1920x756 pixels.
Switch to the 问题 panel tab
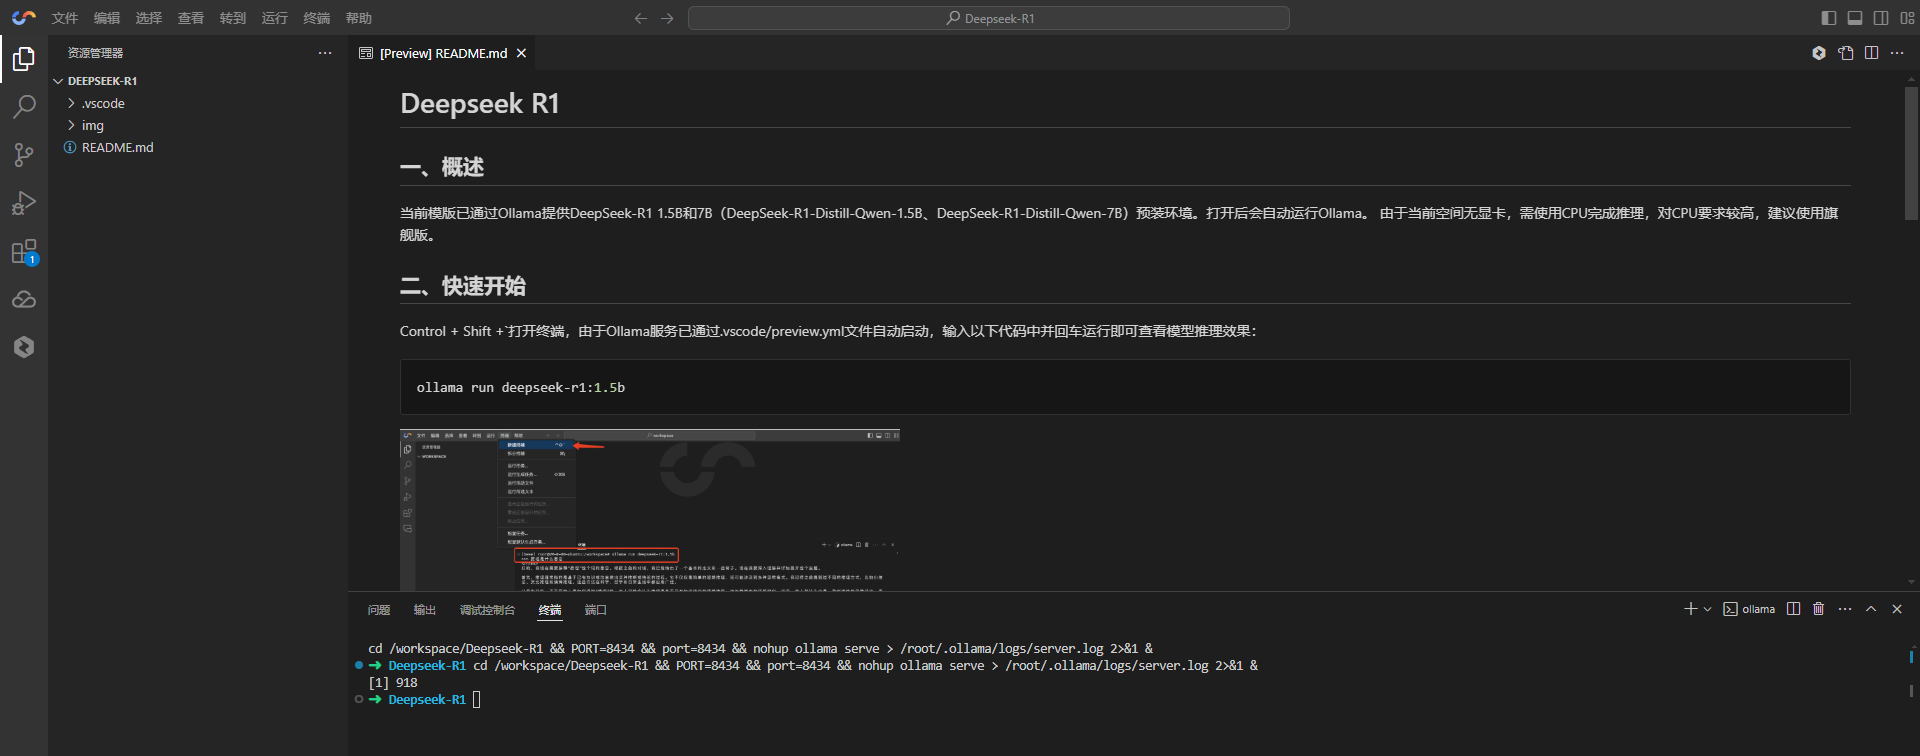click(379, 610)
